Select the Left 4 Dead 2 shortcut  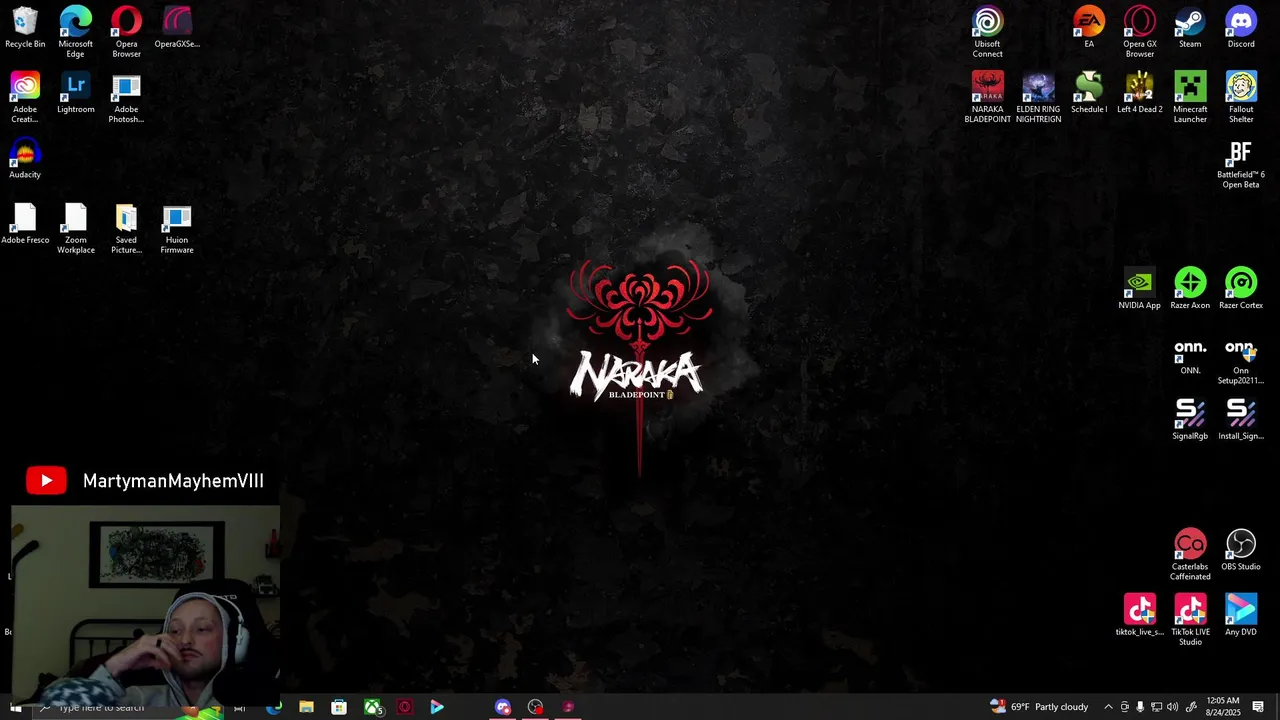pyautogui.click(x=1140, y=93)
